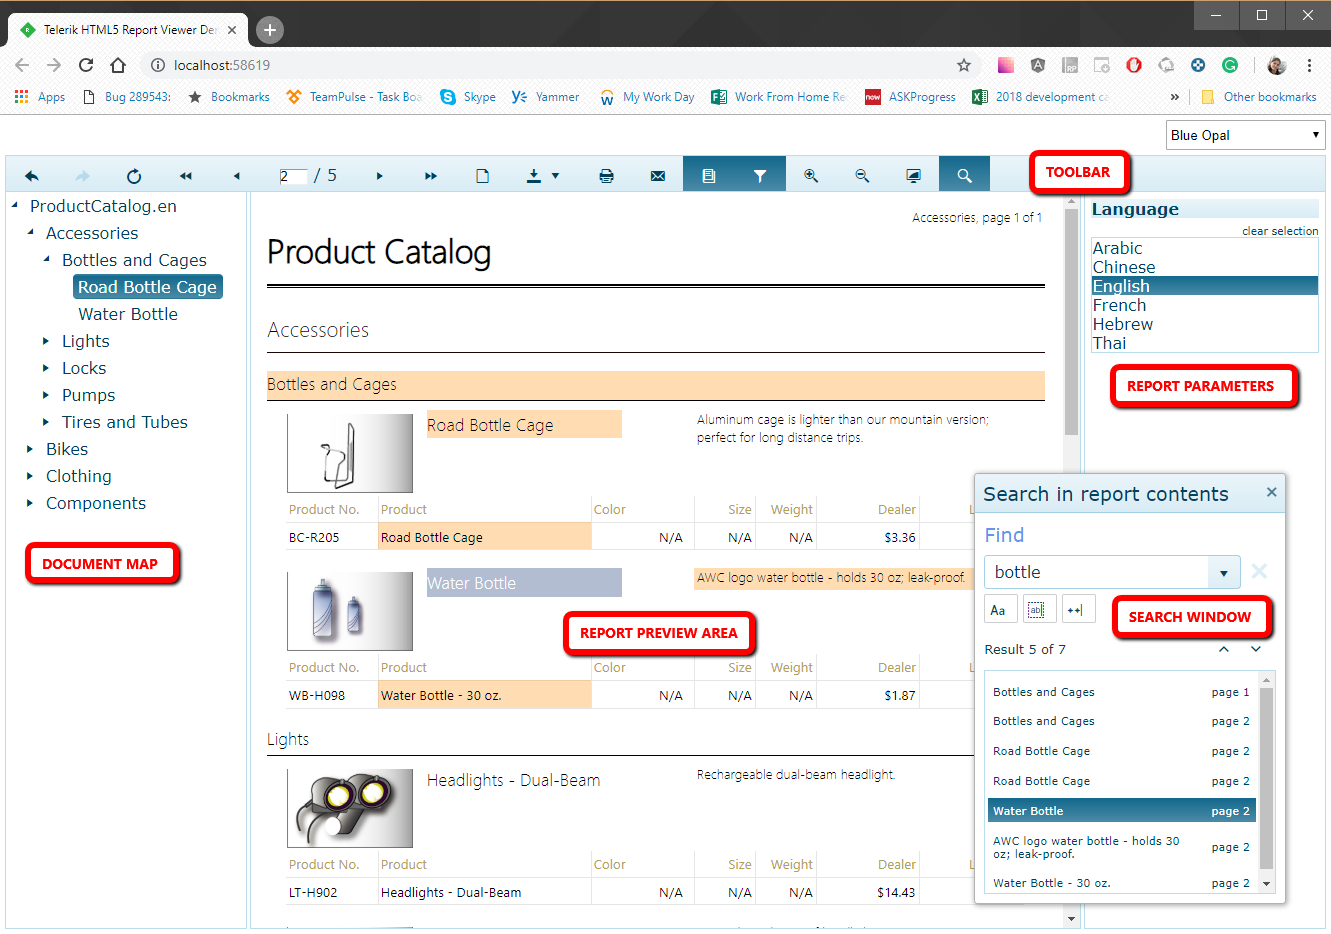Expand the Bikes tree node
The image size is (1331, 934).
(30, 449)
